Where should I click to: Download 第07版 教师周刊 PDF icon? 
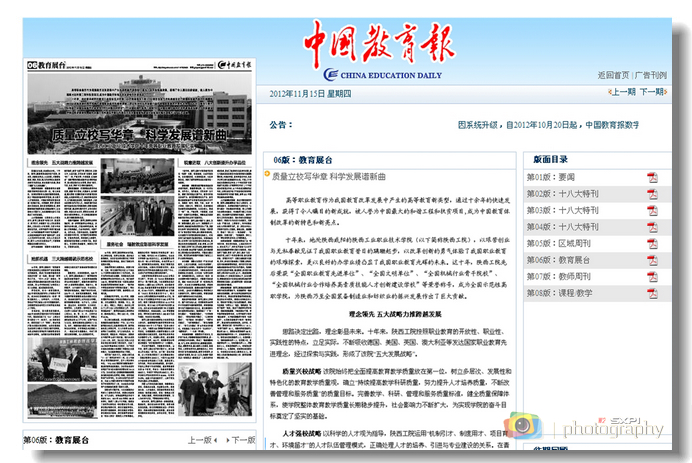click(652, 276)
